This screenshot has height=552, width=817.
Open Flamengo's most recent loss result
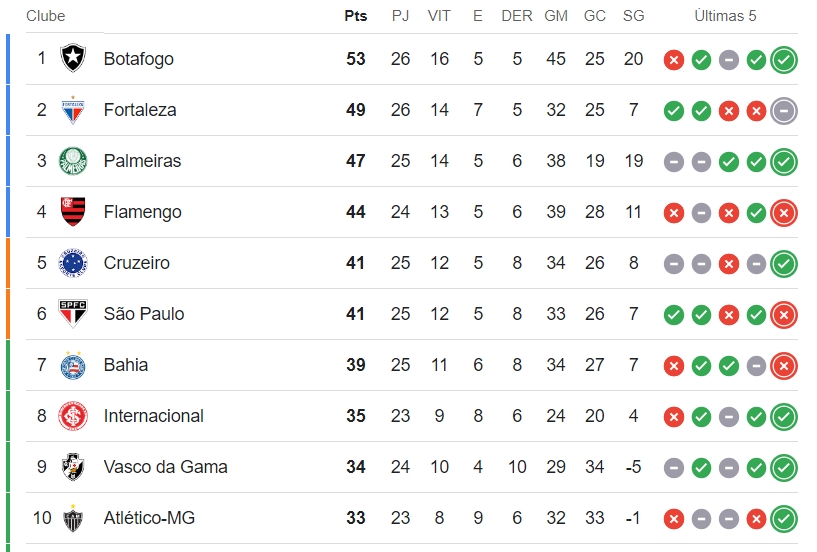pos(784,213)
